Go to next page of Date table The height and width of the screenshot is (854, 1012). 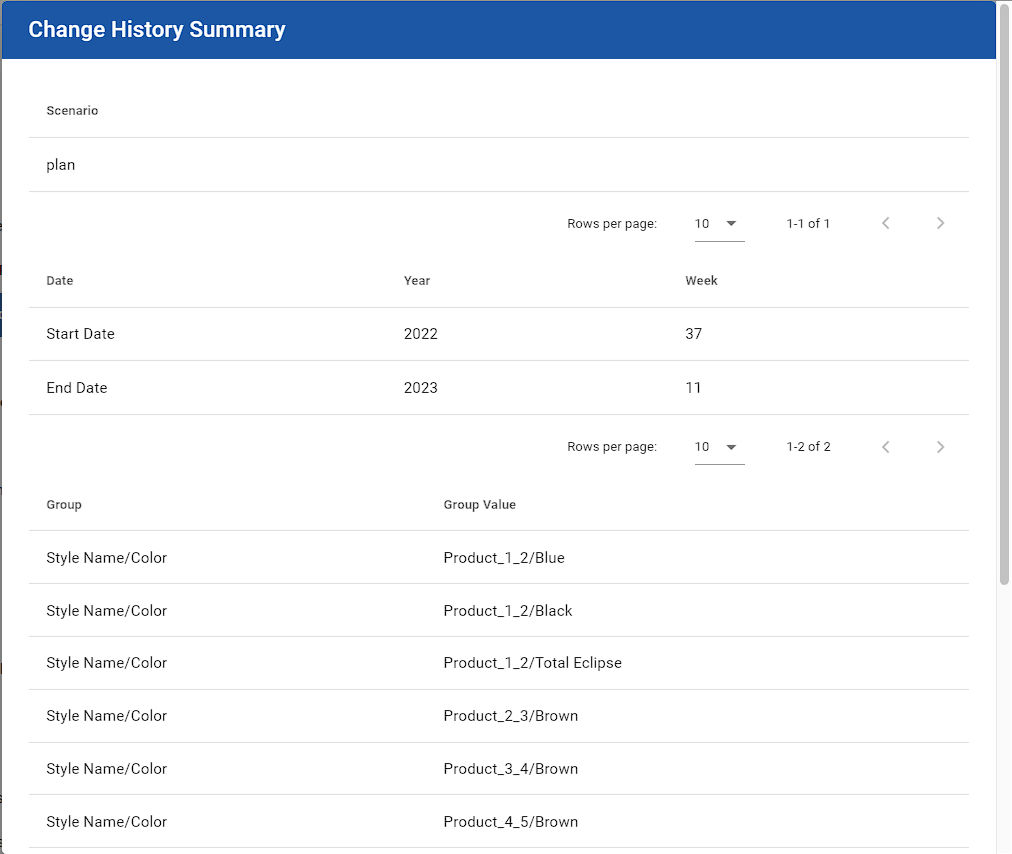(x=940, y=447)
